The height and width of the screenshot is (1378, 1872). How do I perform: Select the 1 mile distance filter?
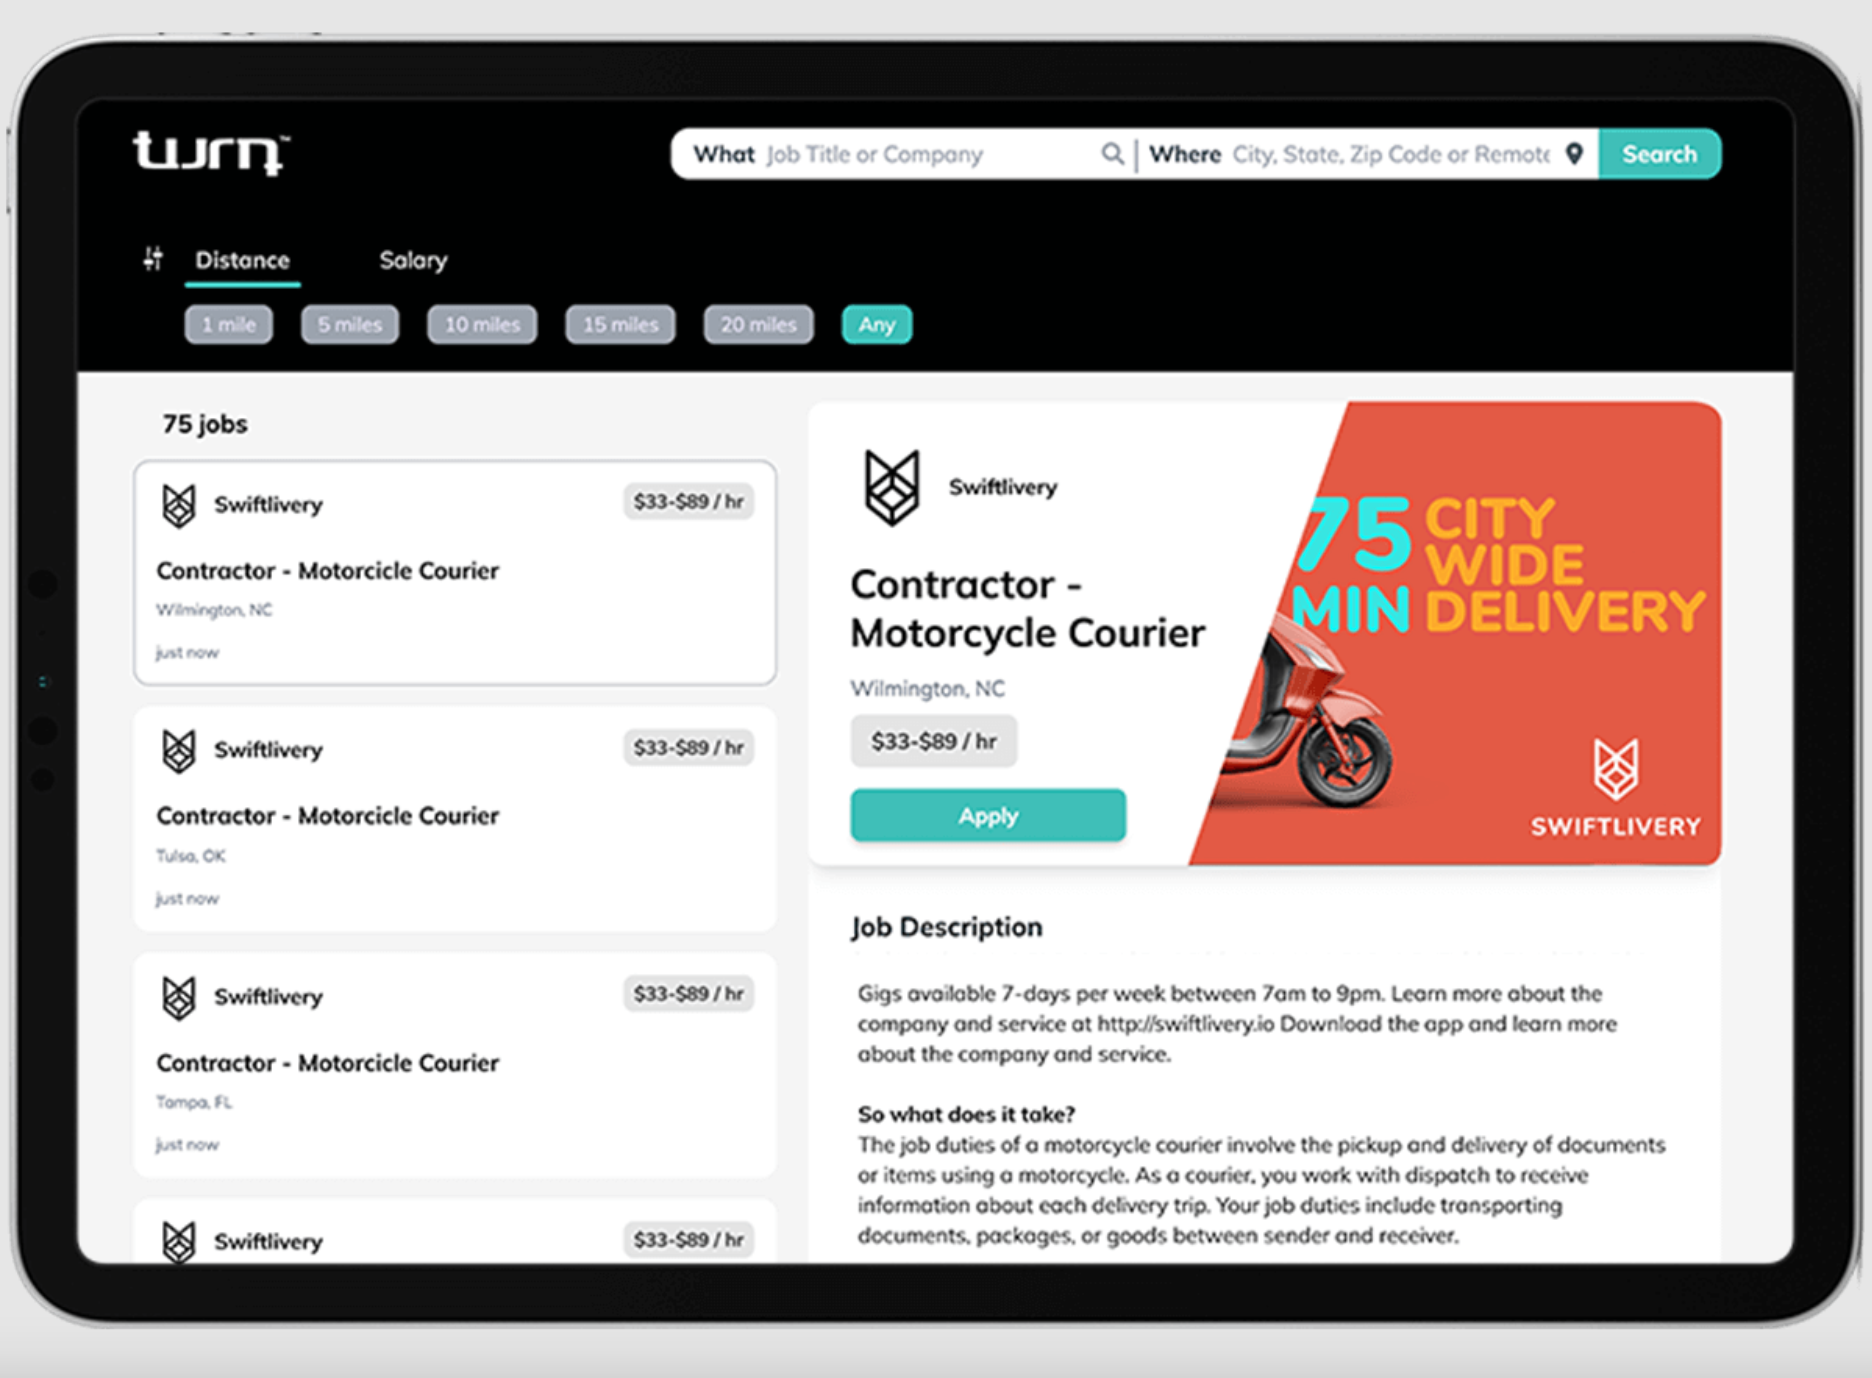229,324
